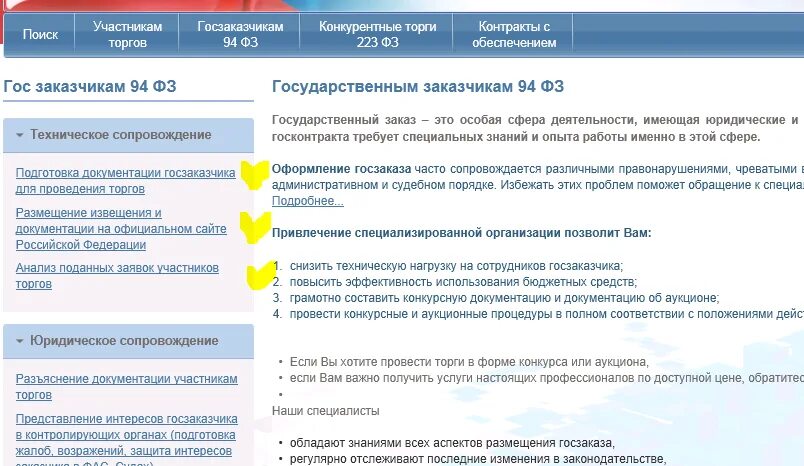Click bold text Оформление госзаказа
The width and height of the screenshot is (804, 466).
pyautogui.click(x=341, y=169)
